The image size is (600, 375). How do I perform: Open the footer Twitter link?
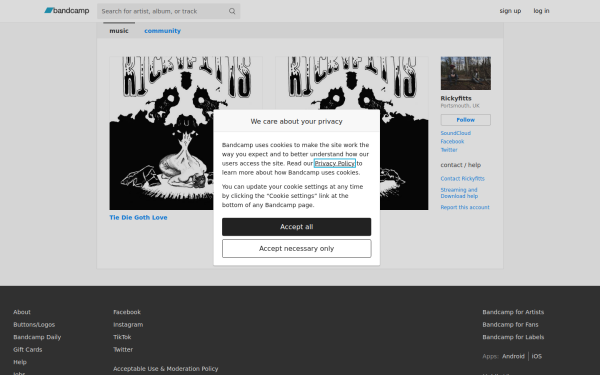click(x=123, y=350)
